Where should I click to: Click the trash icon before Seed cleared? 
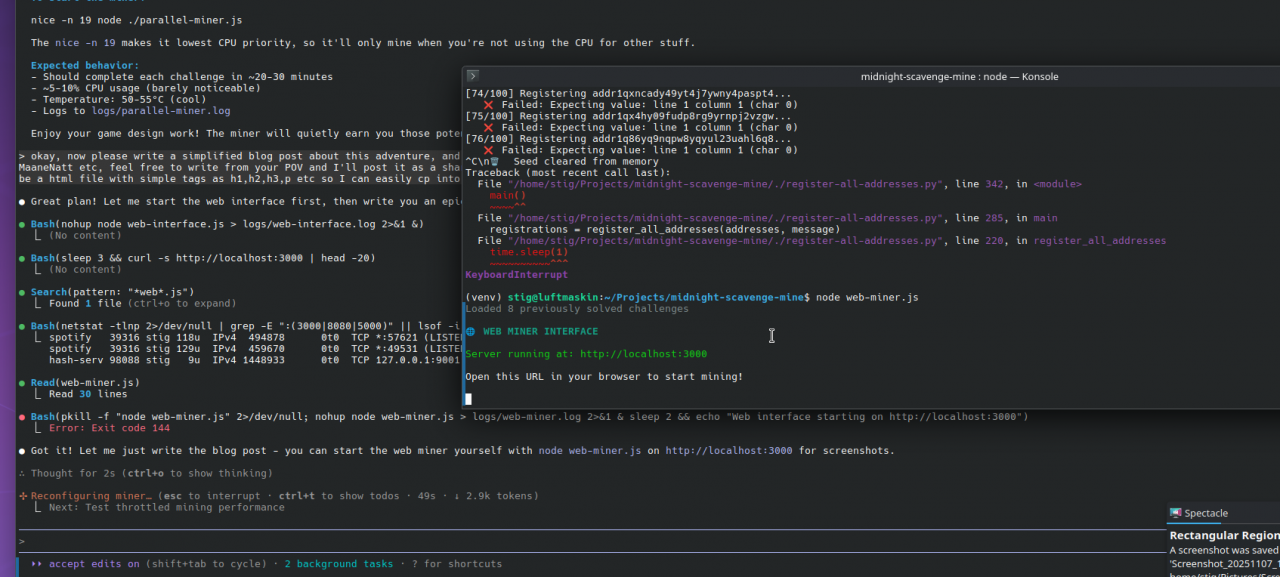pyautogui.click(x=494, y=162)
